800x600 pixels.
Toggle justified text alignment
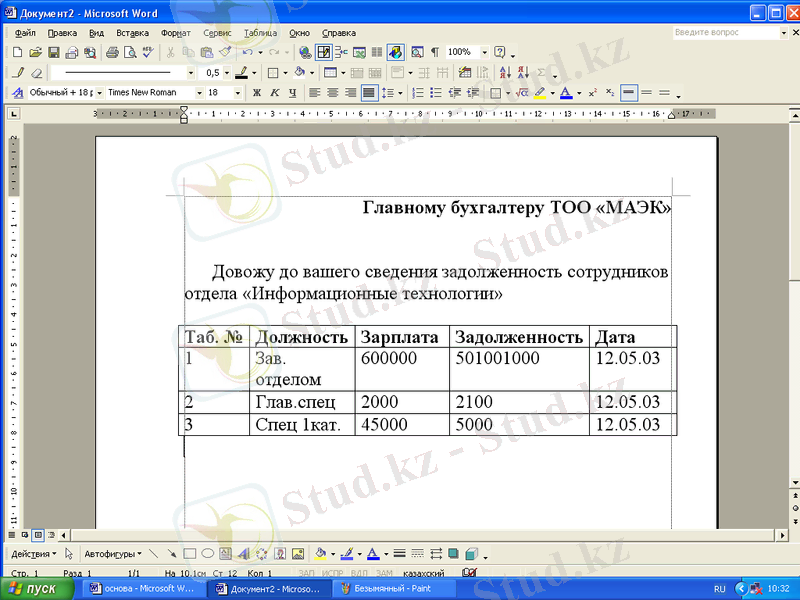(368, 93)
